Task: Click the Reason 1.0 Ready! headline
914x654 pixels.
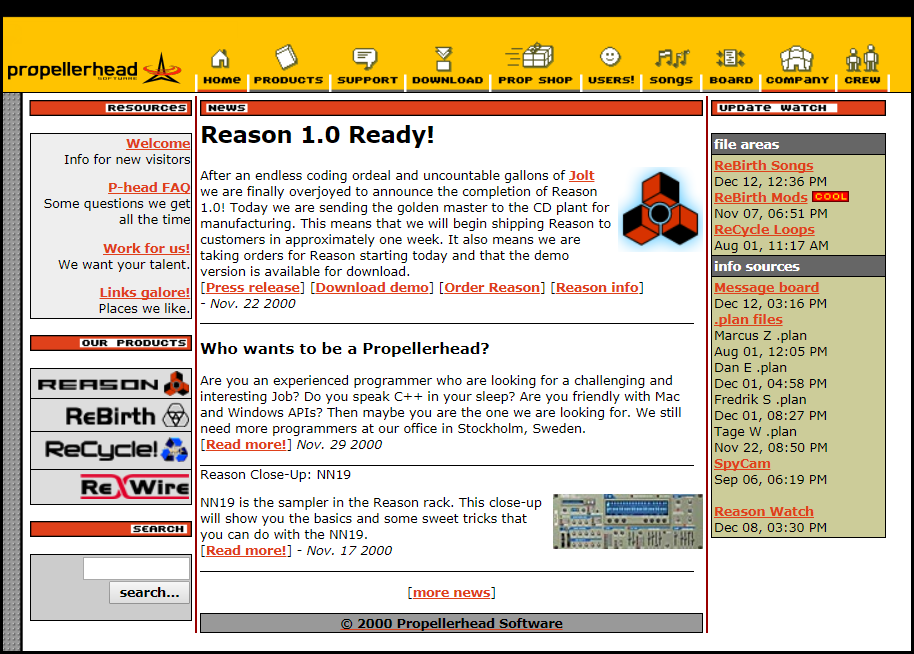Action: [x=317, y=135]
